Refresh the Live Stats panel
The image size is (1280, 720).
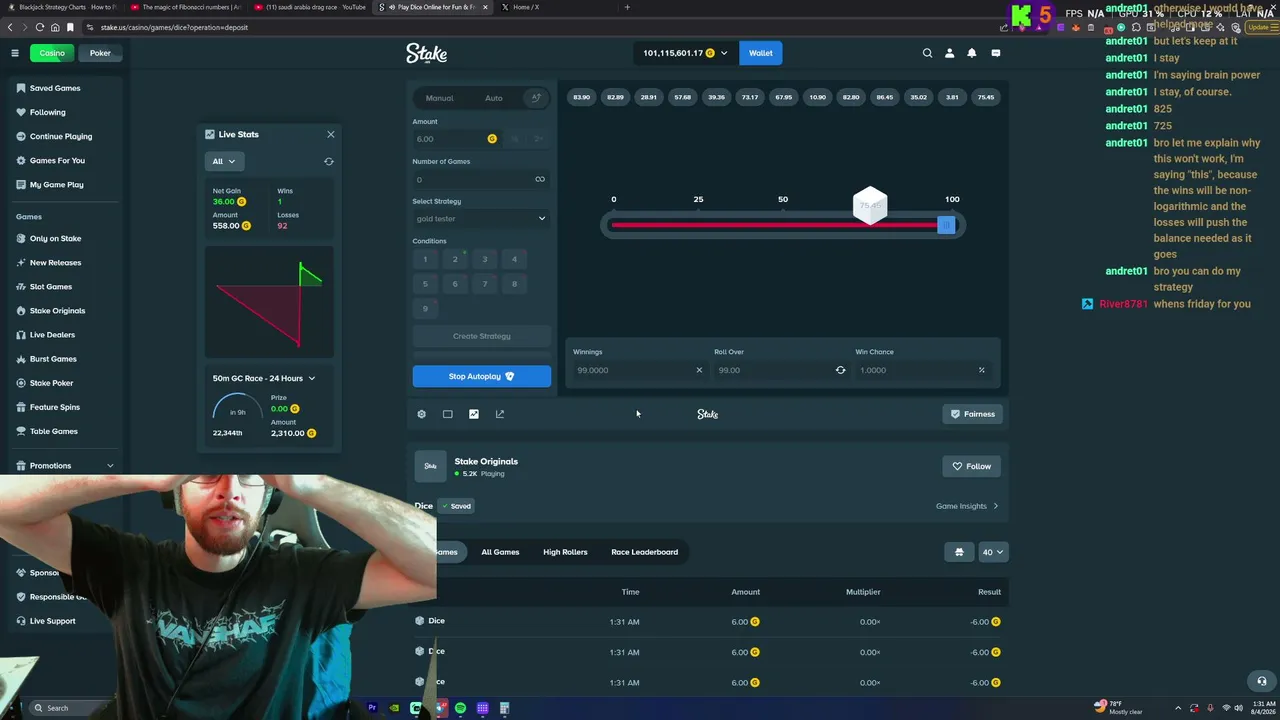(329, 161)
